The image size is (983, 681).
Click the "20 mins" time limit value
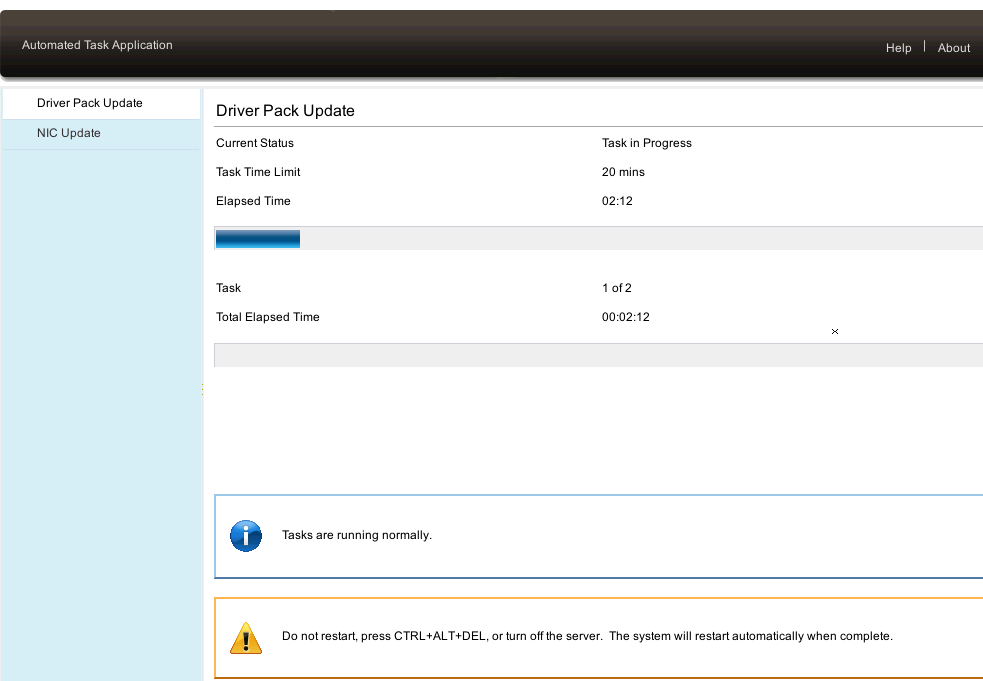(x=623, y=172)
